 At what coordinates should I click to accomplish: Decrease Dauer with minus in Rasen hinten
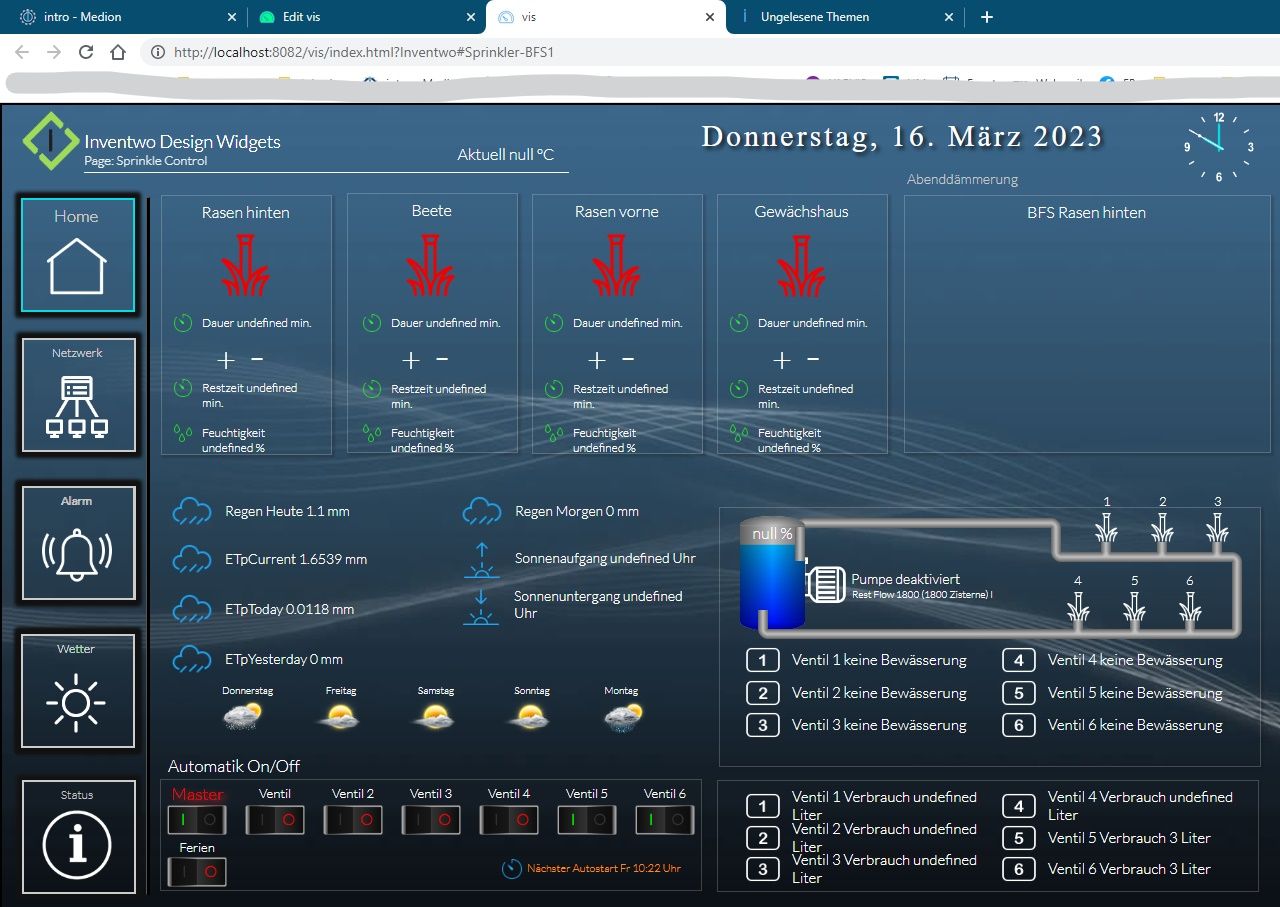(257, 359)
